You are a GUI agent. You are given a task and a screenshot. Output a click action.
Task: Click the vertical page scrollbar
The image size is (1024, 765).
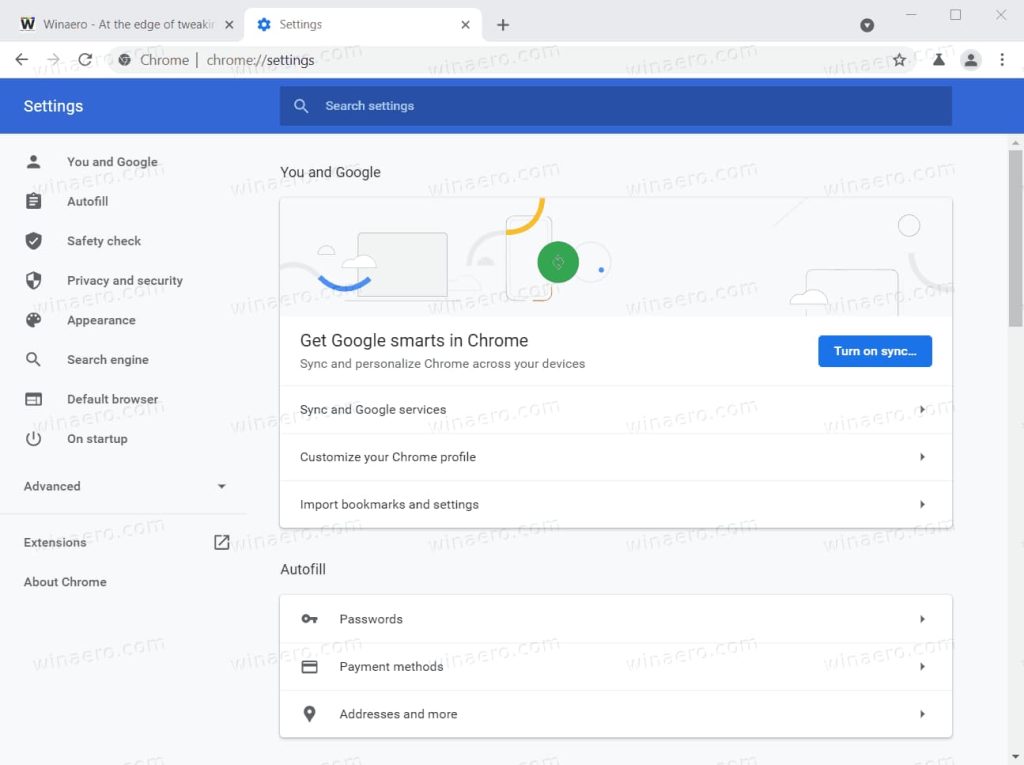1015,238
